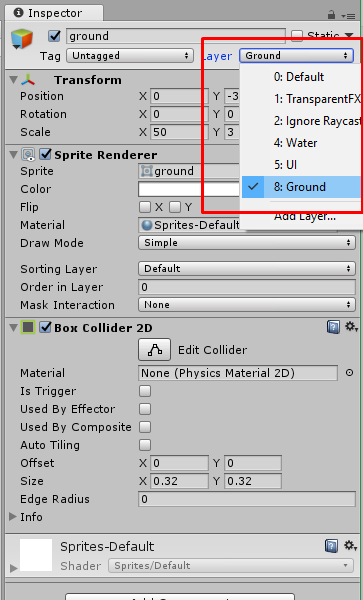Expand the Info foldout
Viewport: 363px width, 600px height.
coord(13,517)
